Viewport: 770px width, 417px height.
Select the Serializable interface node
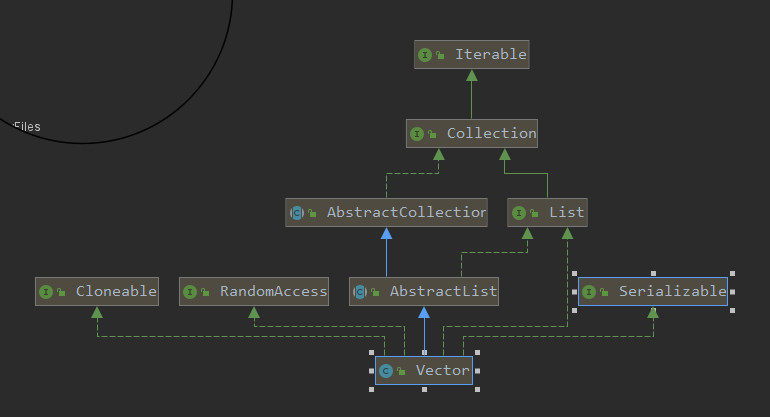[x=653, y=292]
